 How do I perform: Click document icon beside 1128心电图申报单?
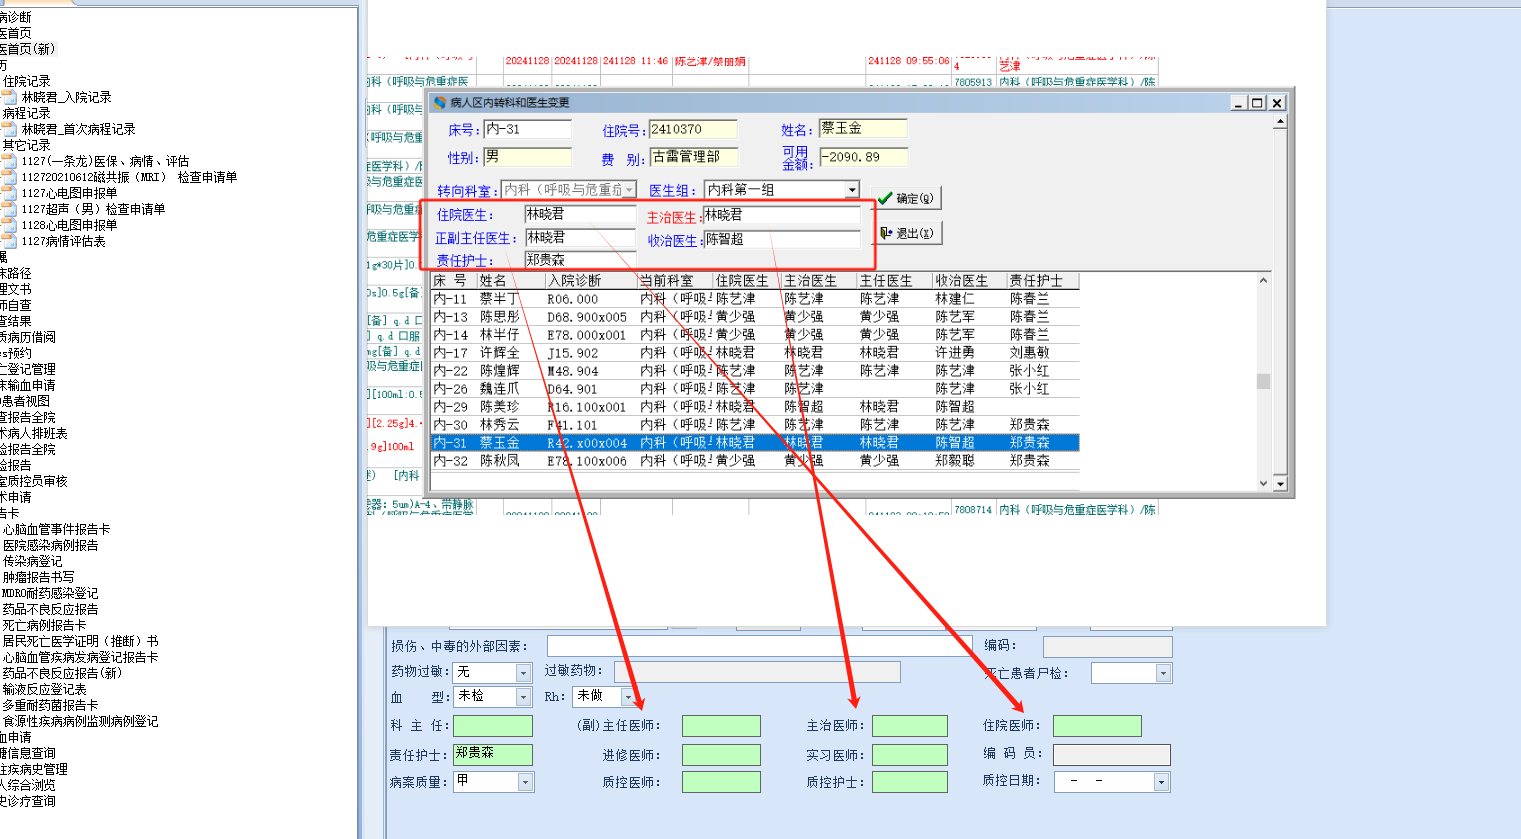point(9,225)
